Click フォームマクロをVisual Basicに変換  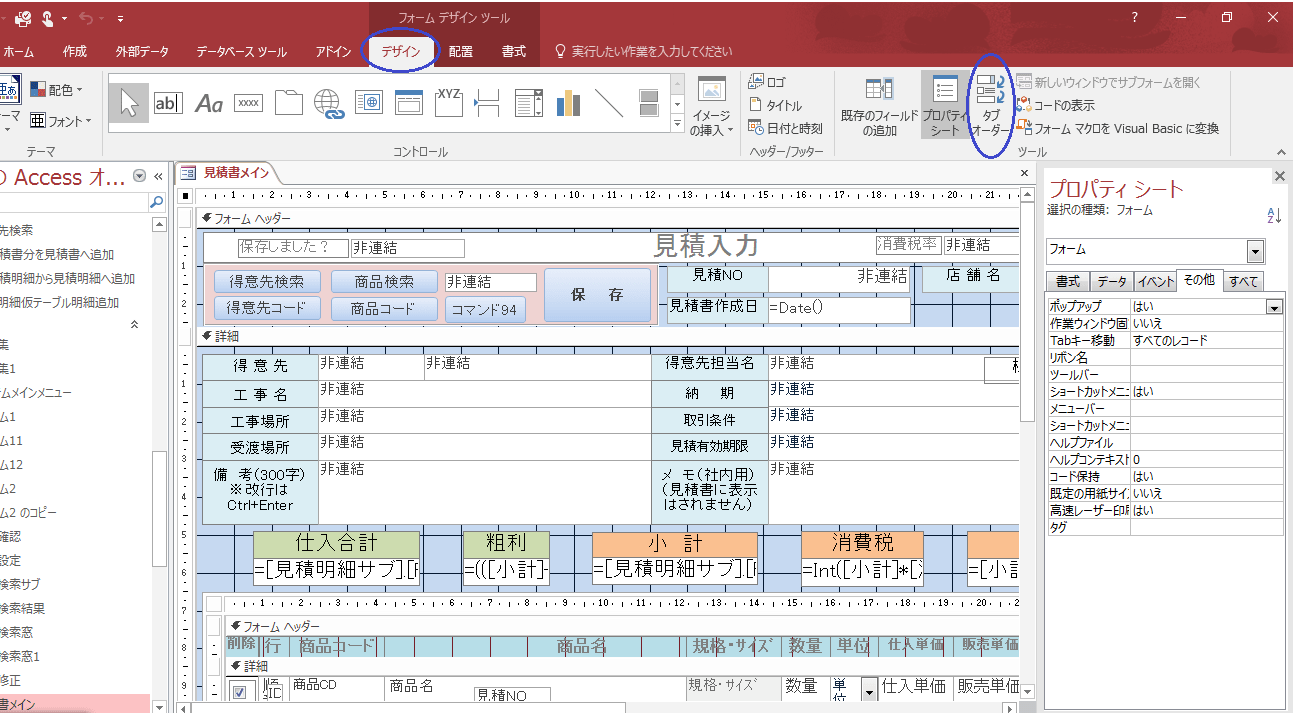1118,128
